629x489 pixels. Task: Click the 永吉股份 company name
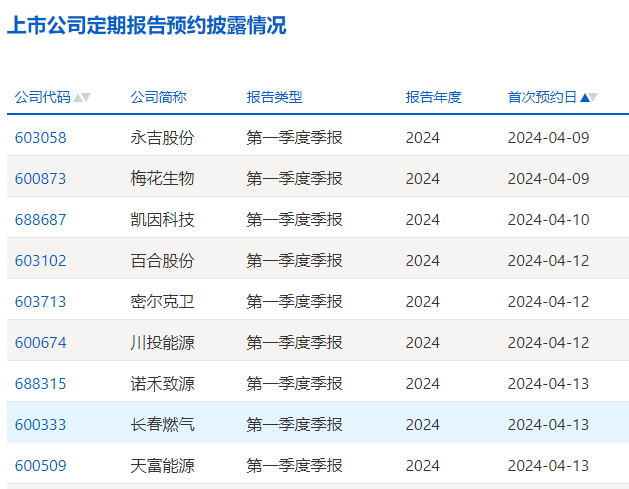pyautogui.click(x=162, y=137)
